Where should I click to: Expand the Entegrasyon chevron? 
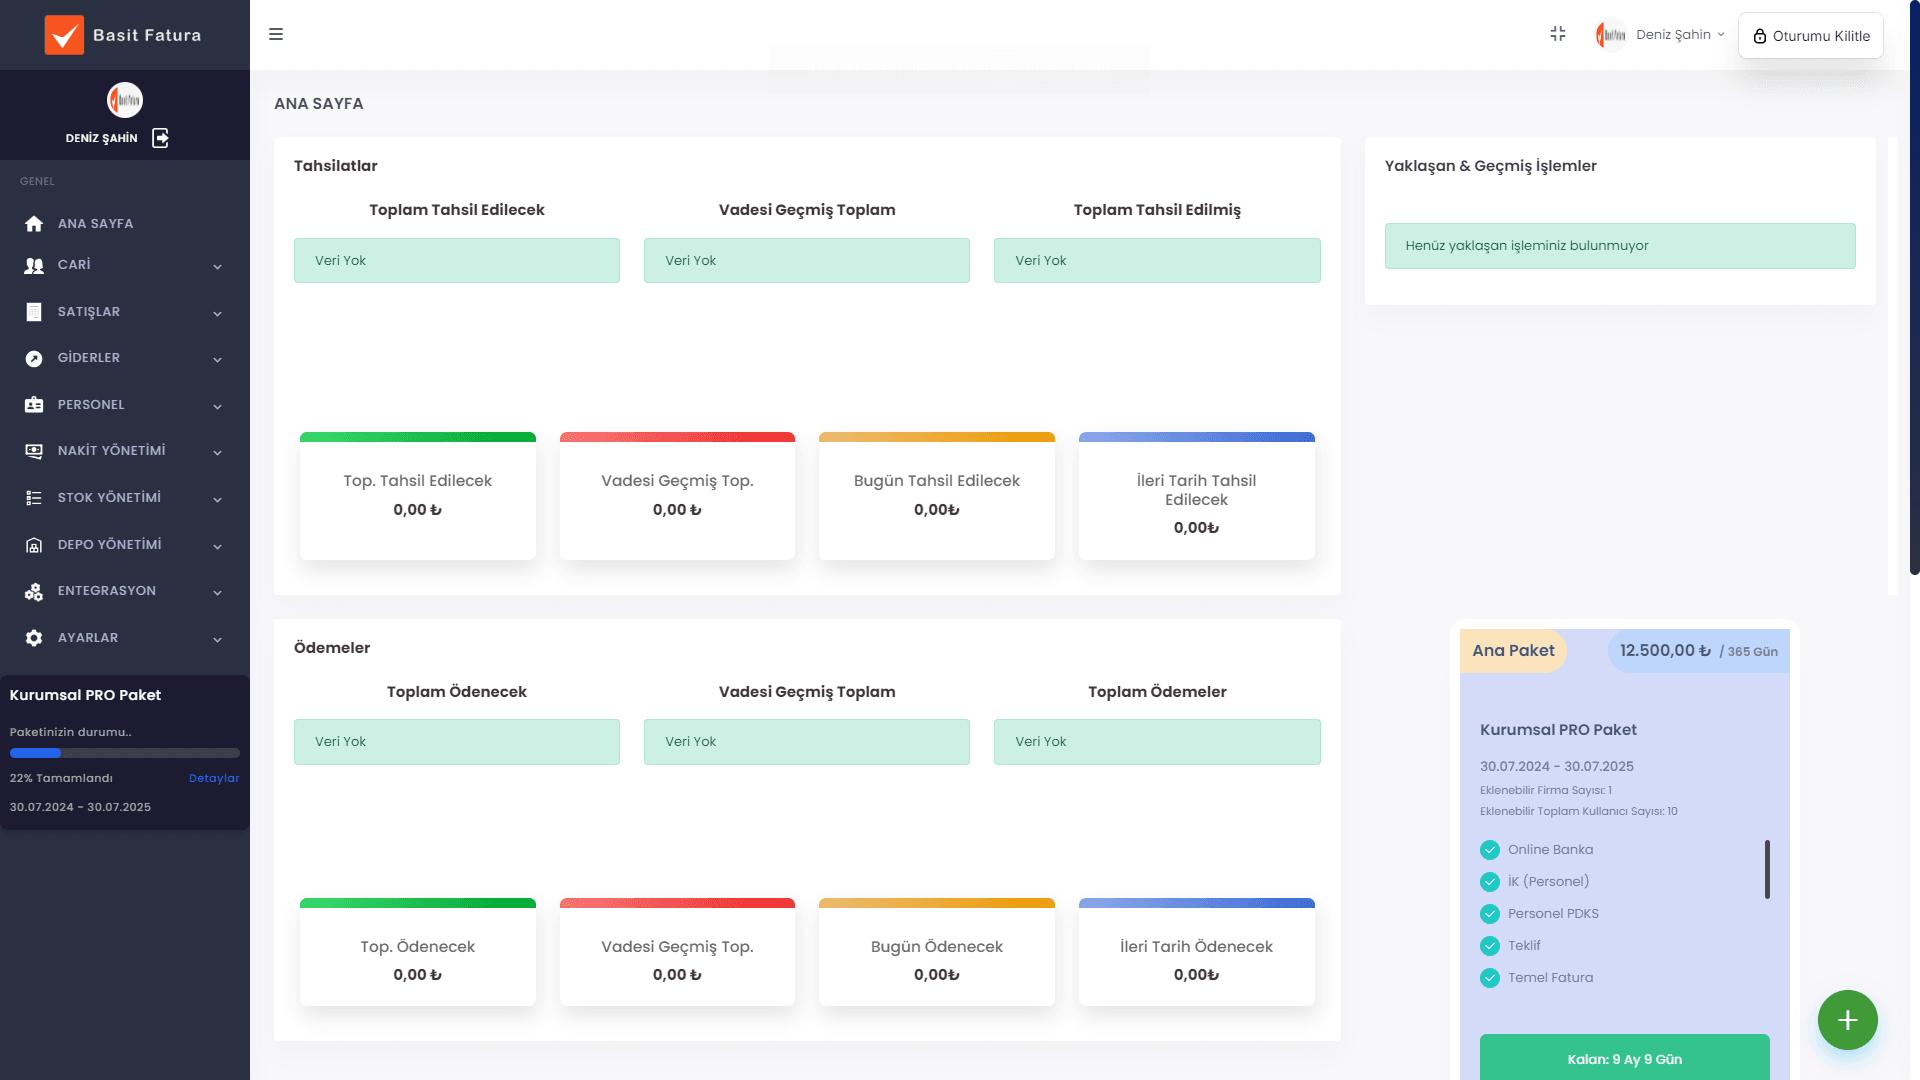[217, 593]
